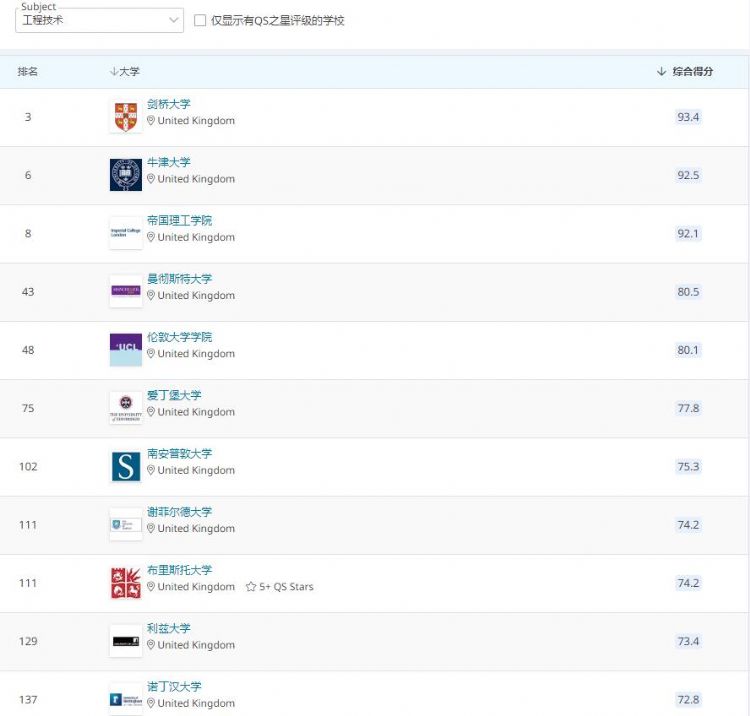Click the 5+ QS Stars badge
750x716 pixels.
(280, 587)
